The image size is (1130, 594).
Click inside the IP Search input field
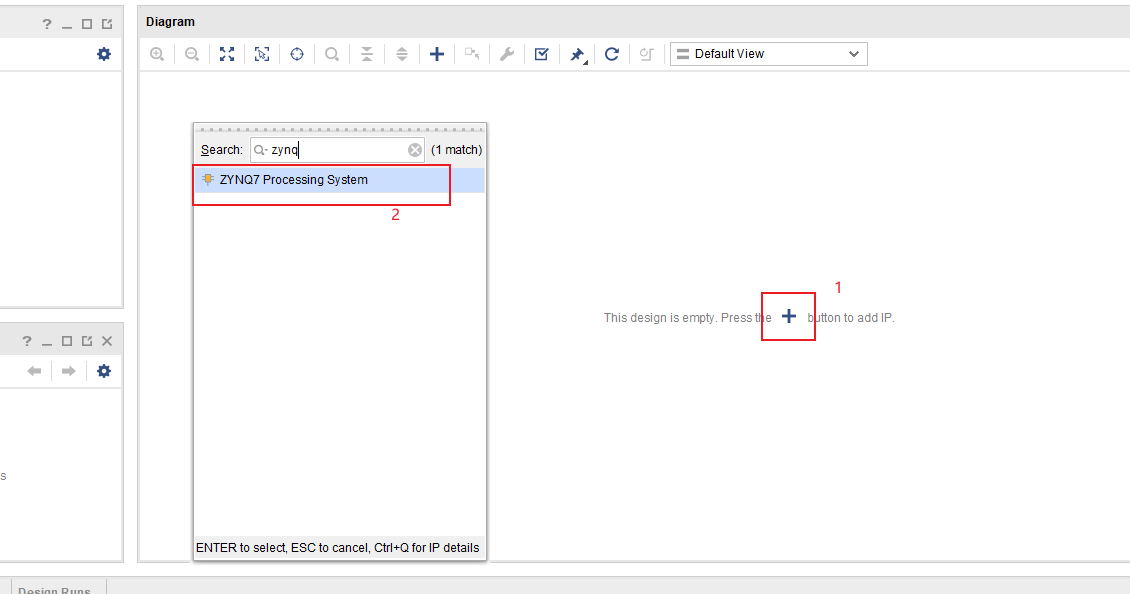pos(337,150)
